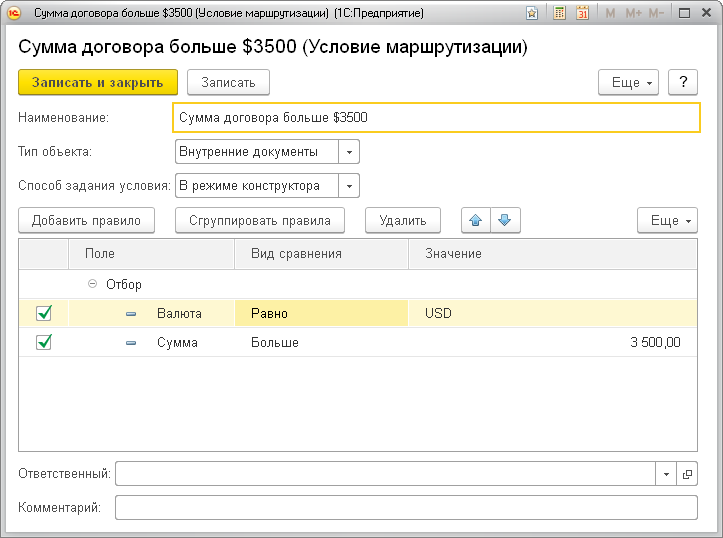The image size is (723, 538).
Task: Close the window with X
Action: click(x=706, y=13)
